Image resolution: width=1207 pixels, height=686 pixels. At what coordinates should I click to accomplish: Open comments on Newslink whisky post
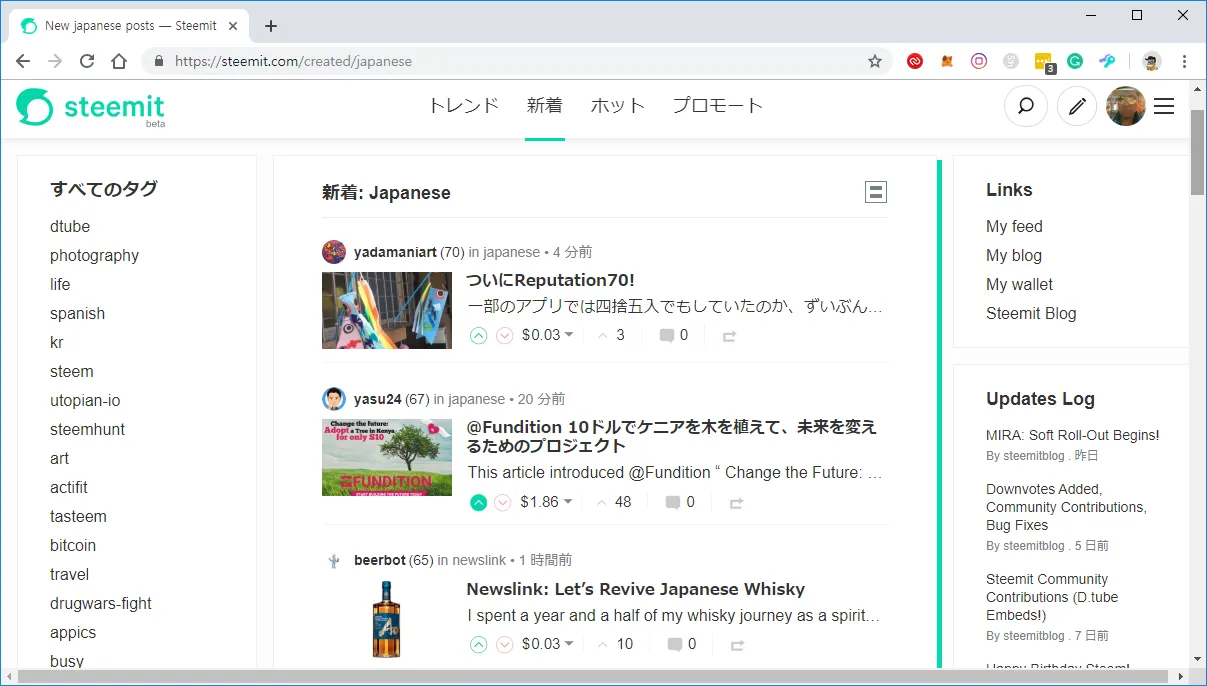tap(681, 644)
